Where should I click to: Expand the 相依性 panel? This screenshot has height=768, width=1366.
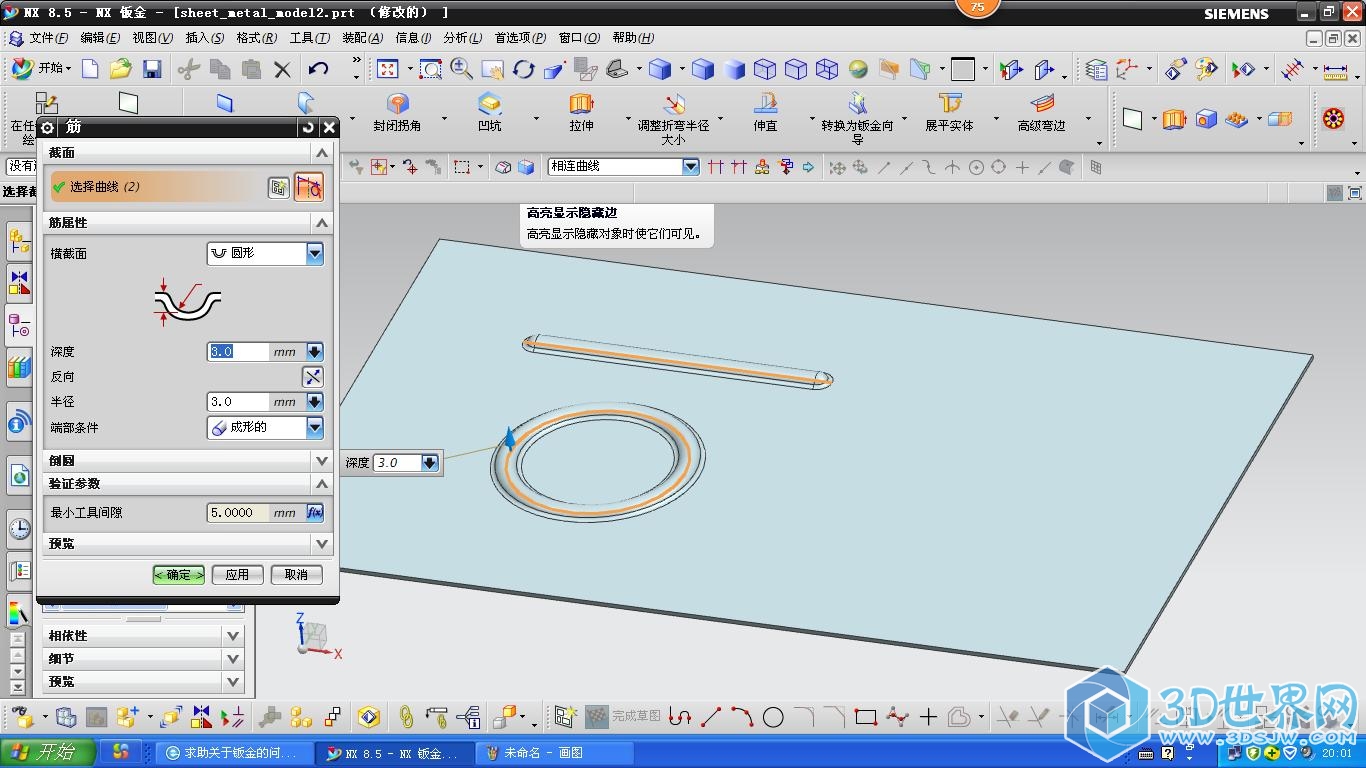point(233,636)
